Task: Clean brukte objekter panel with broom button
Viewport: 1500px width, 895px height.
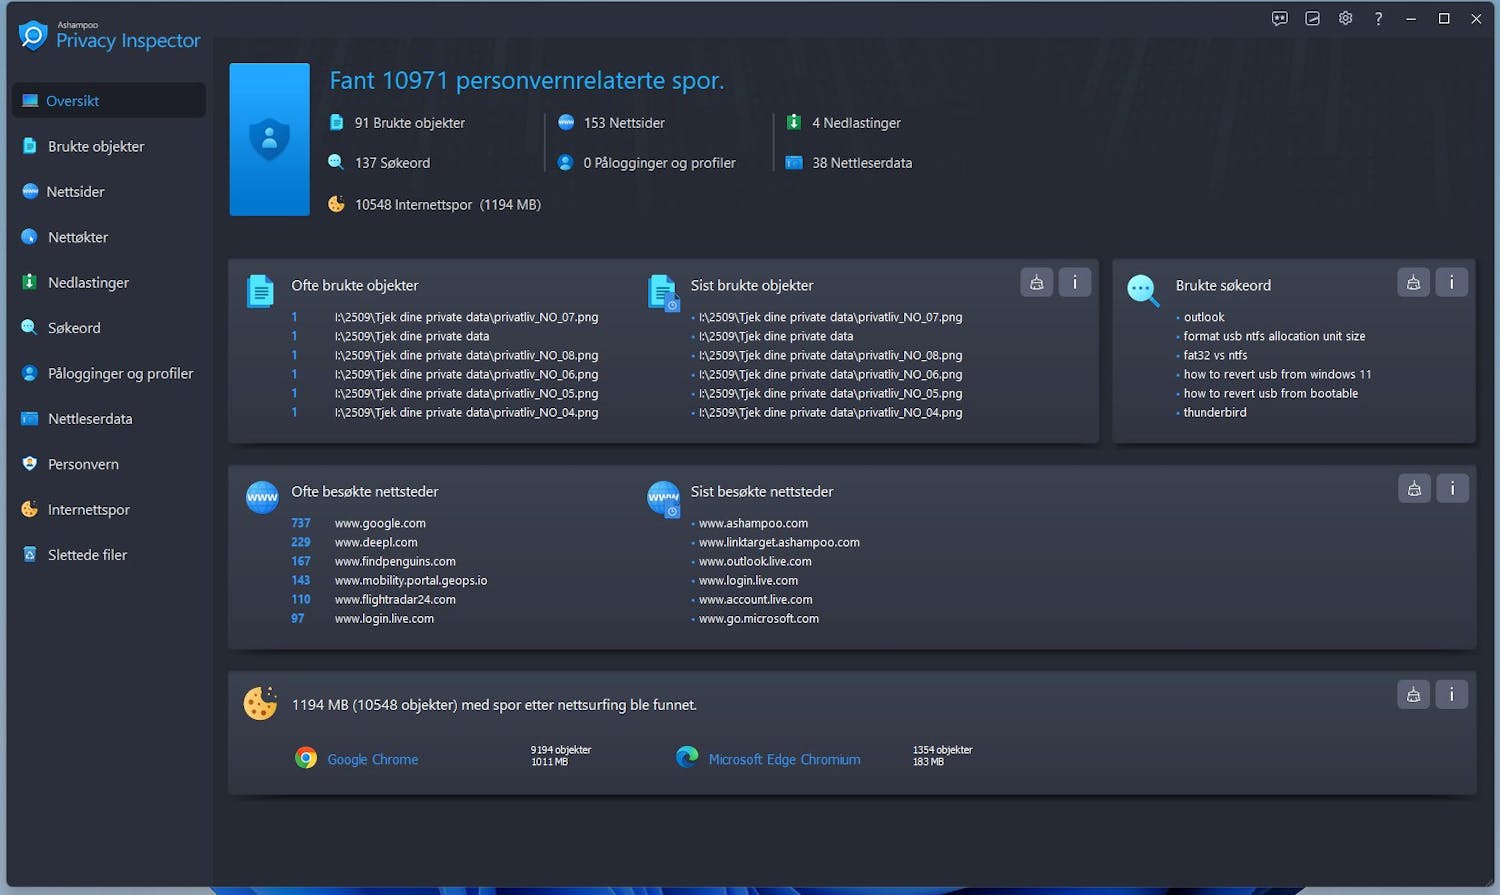Action: tap(1036, 283)
